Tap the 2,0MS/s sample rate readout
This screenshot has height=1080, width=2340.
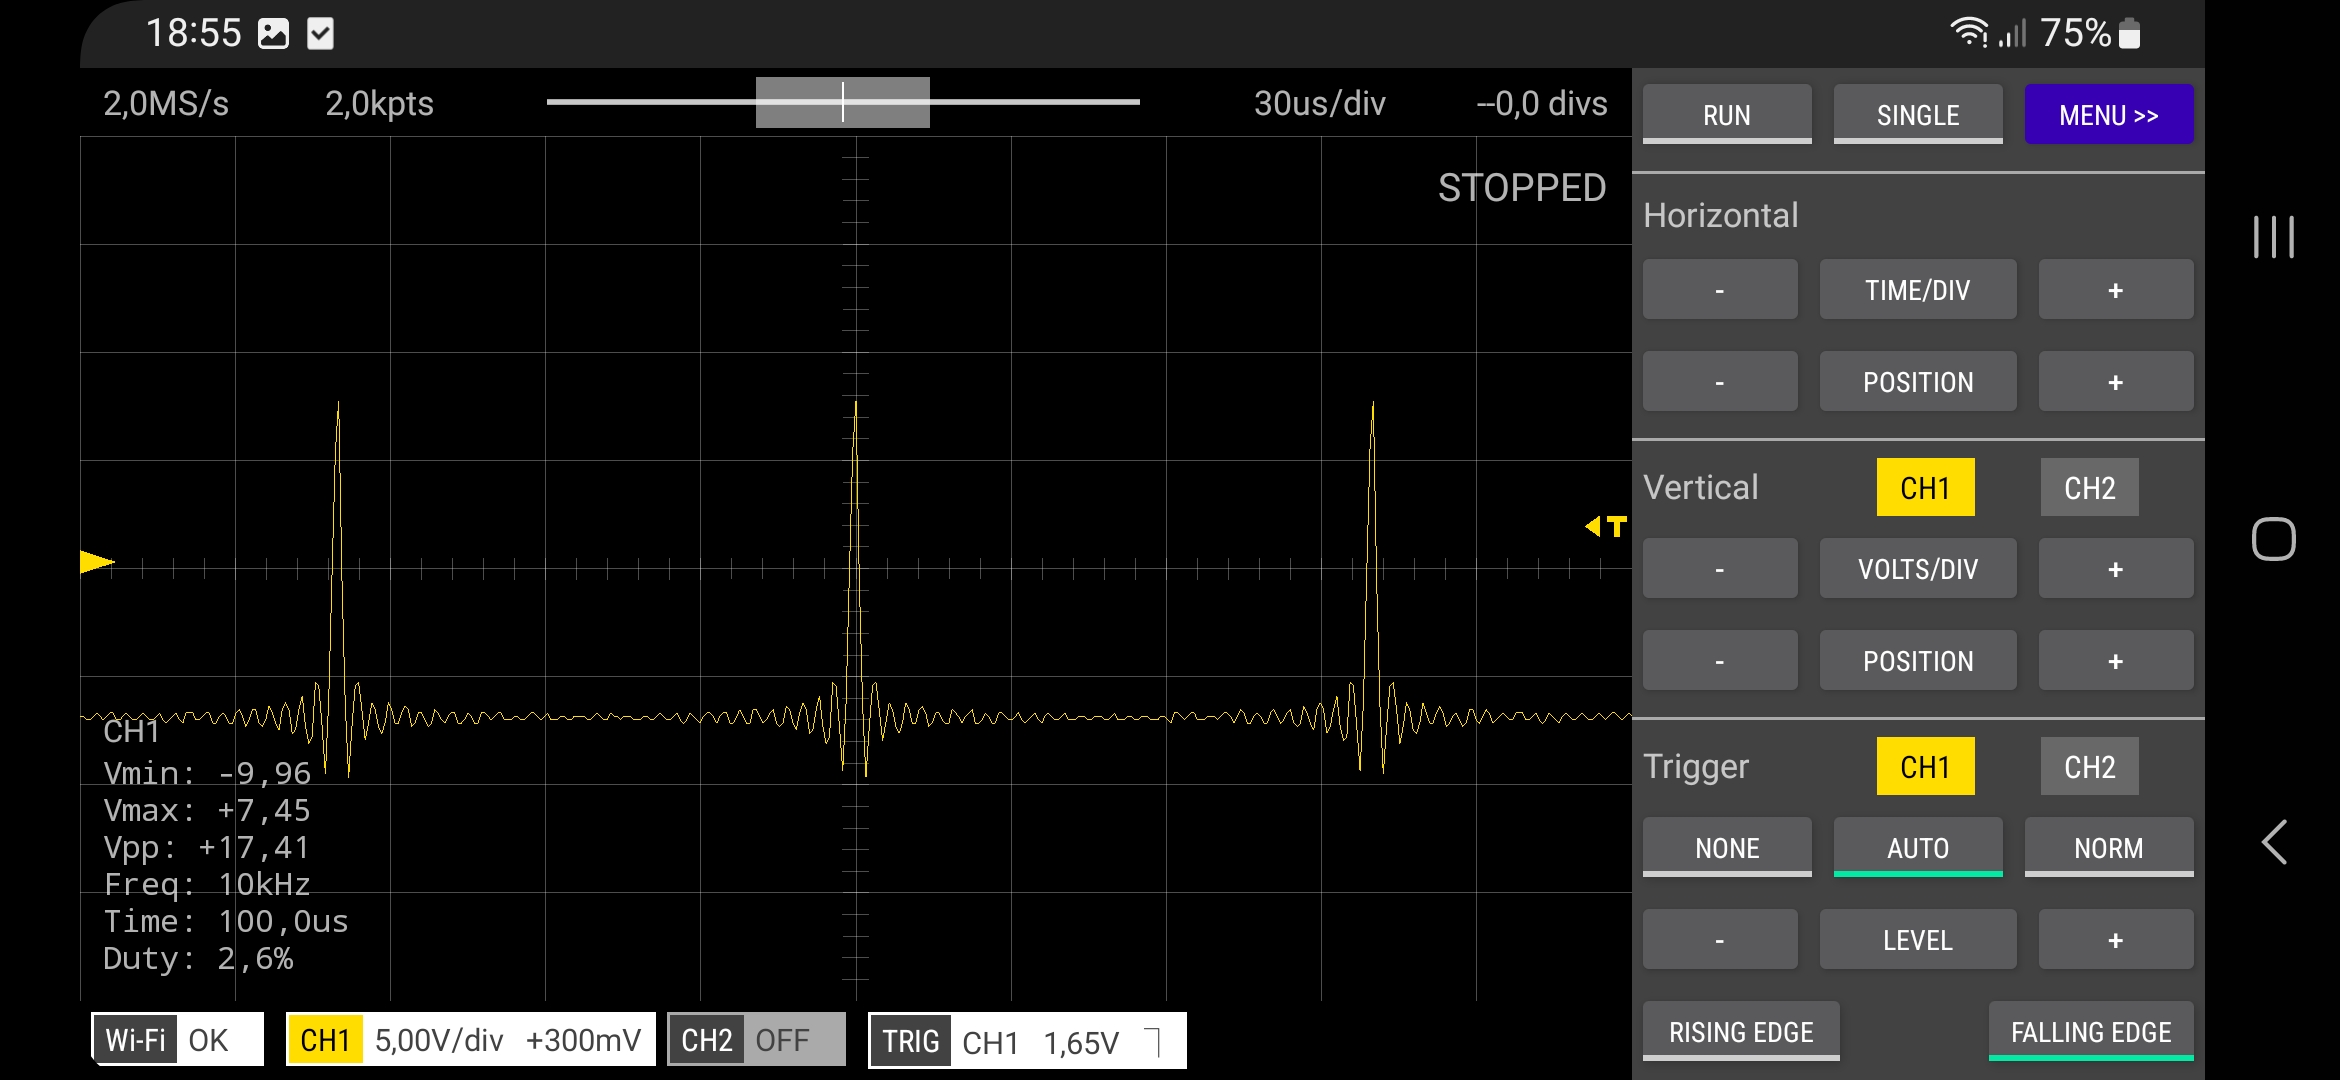pyautogui.click(x=166, y=103)
